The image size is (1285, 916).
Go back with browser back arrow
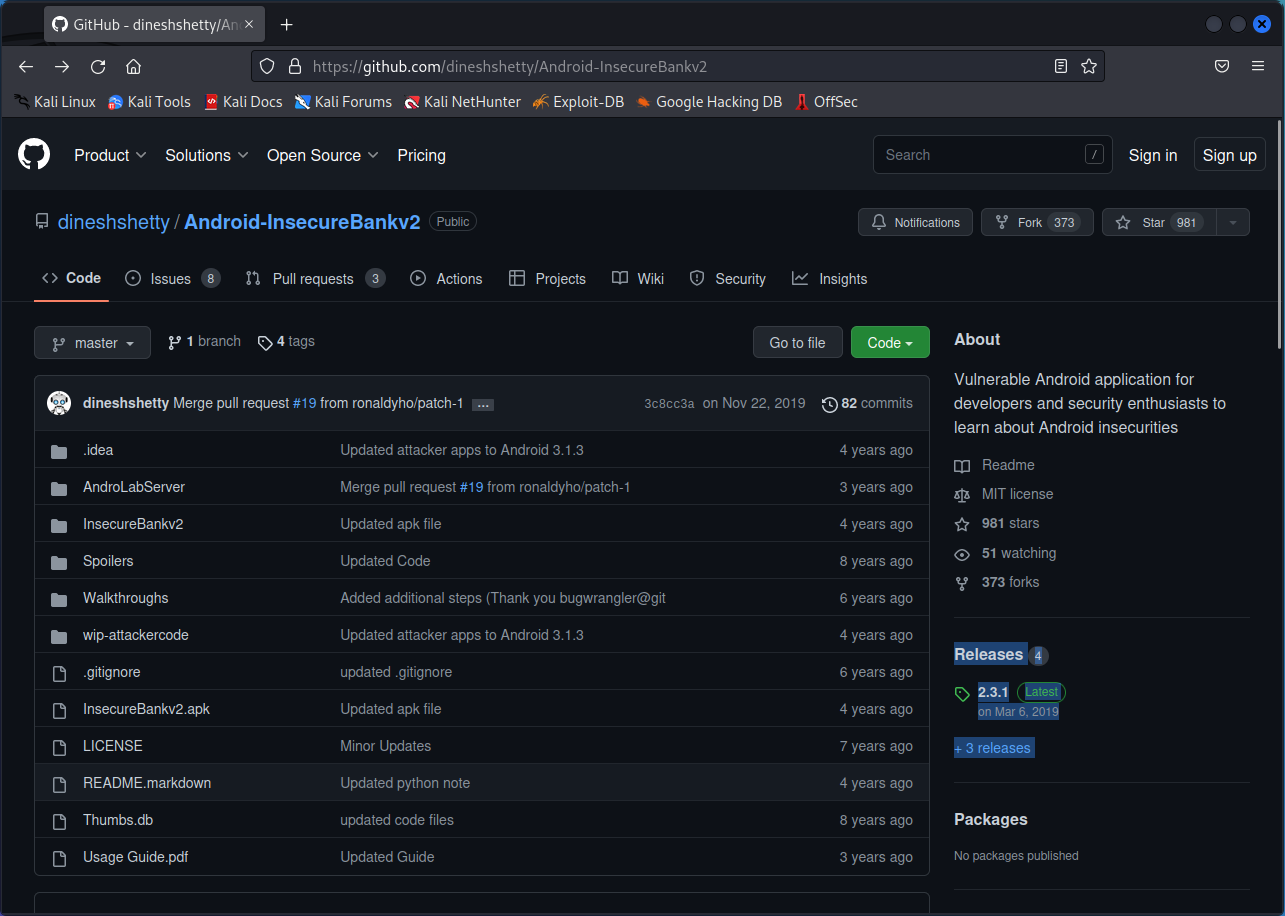[x=26, y=66]
